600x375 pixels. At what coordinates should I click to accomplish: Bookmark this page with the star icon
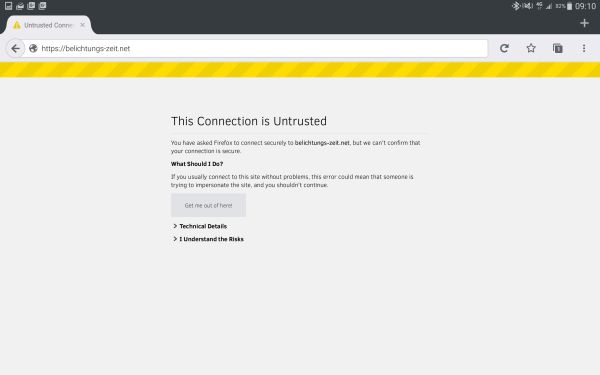[x=531, y=48]
